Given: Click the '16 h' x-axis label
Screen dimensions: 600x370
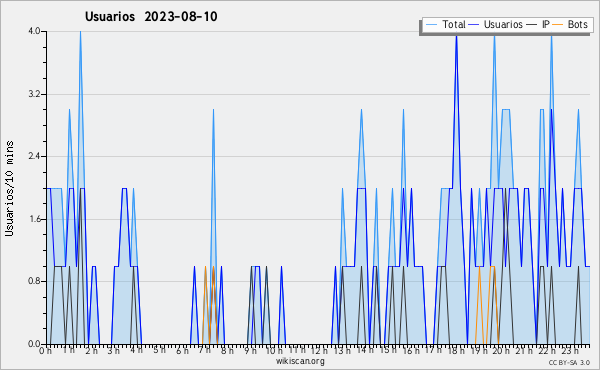Looking at the screenshot, I should click(x=411, y=351).
